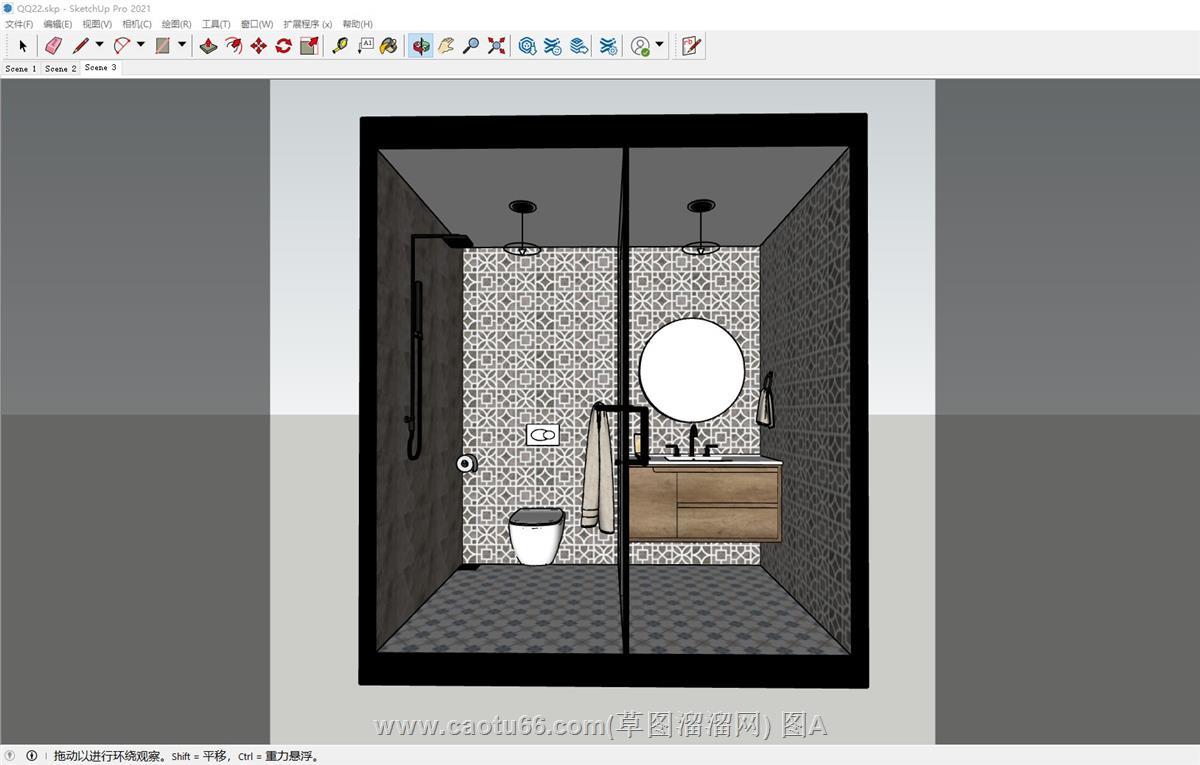Open the 编辑(E) menu
This screenshot has height=765, width=1200.
coord(57,24)
